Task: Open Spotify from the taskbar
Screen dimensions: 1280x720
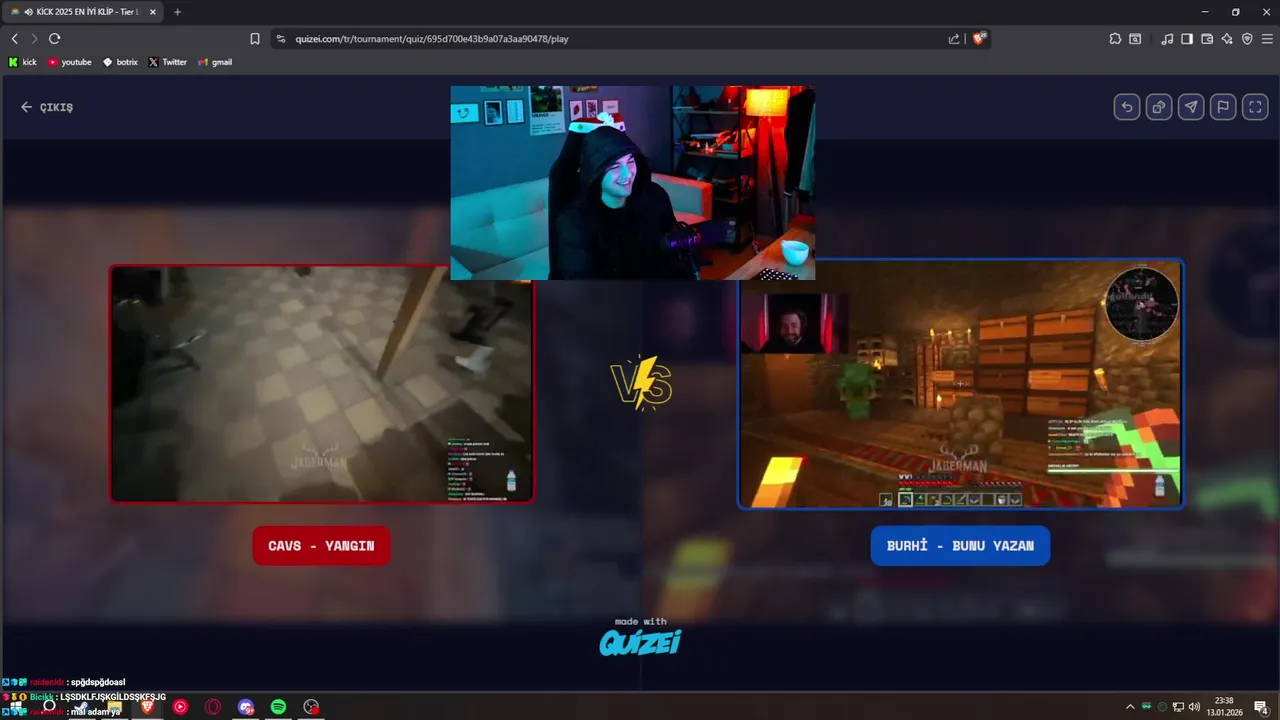Action: (278, 707)
